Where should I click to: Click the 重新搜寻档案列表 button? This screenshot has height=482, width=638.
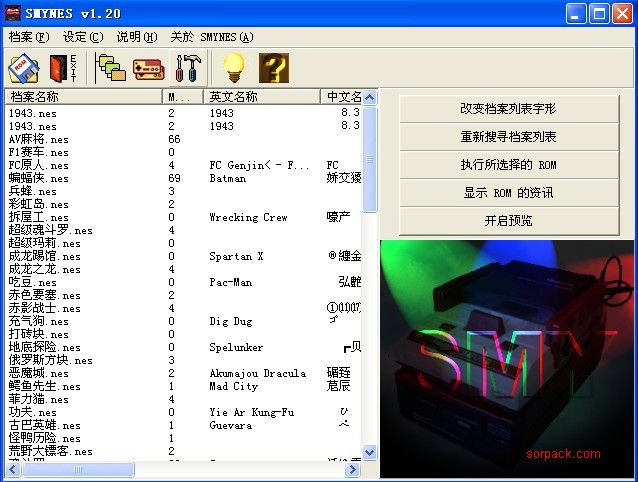[x=508, y=136]
